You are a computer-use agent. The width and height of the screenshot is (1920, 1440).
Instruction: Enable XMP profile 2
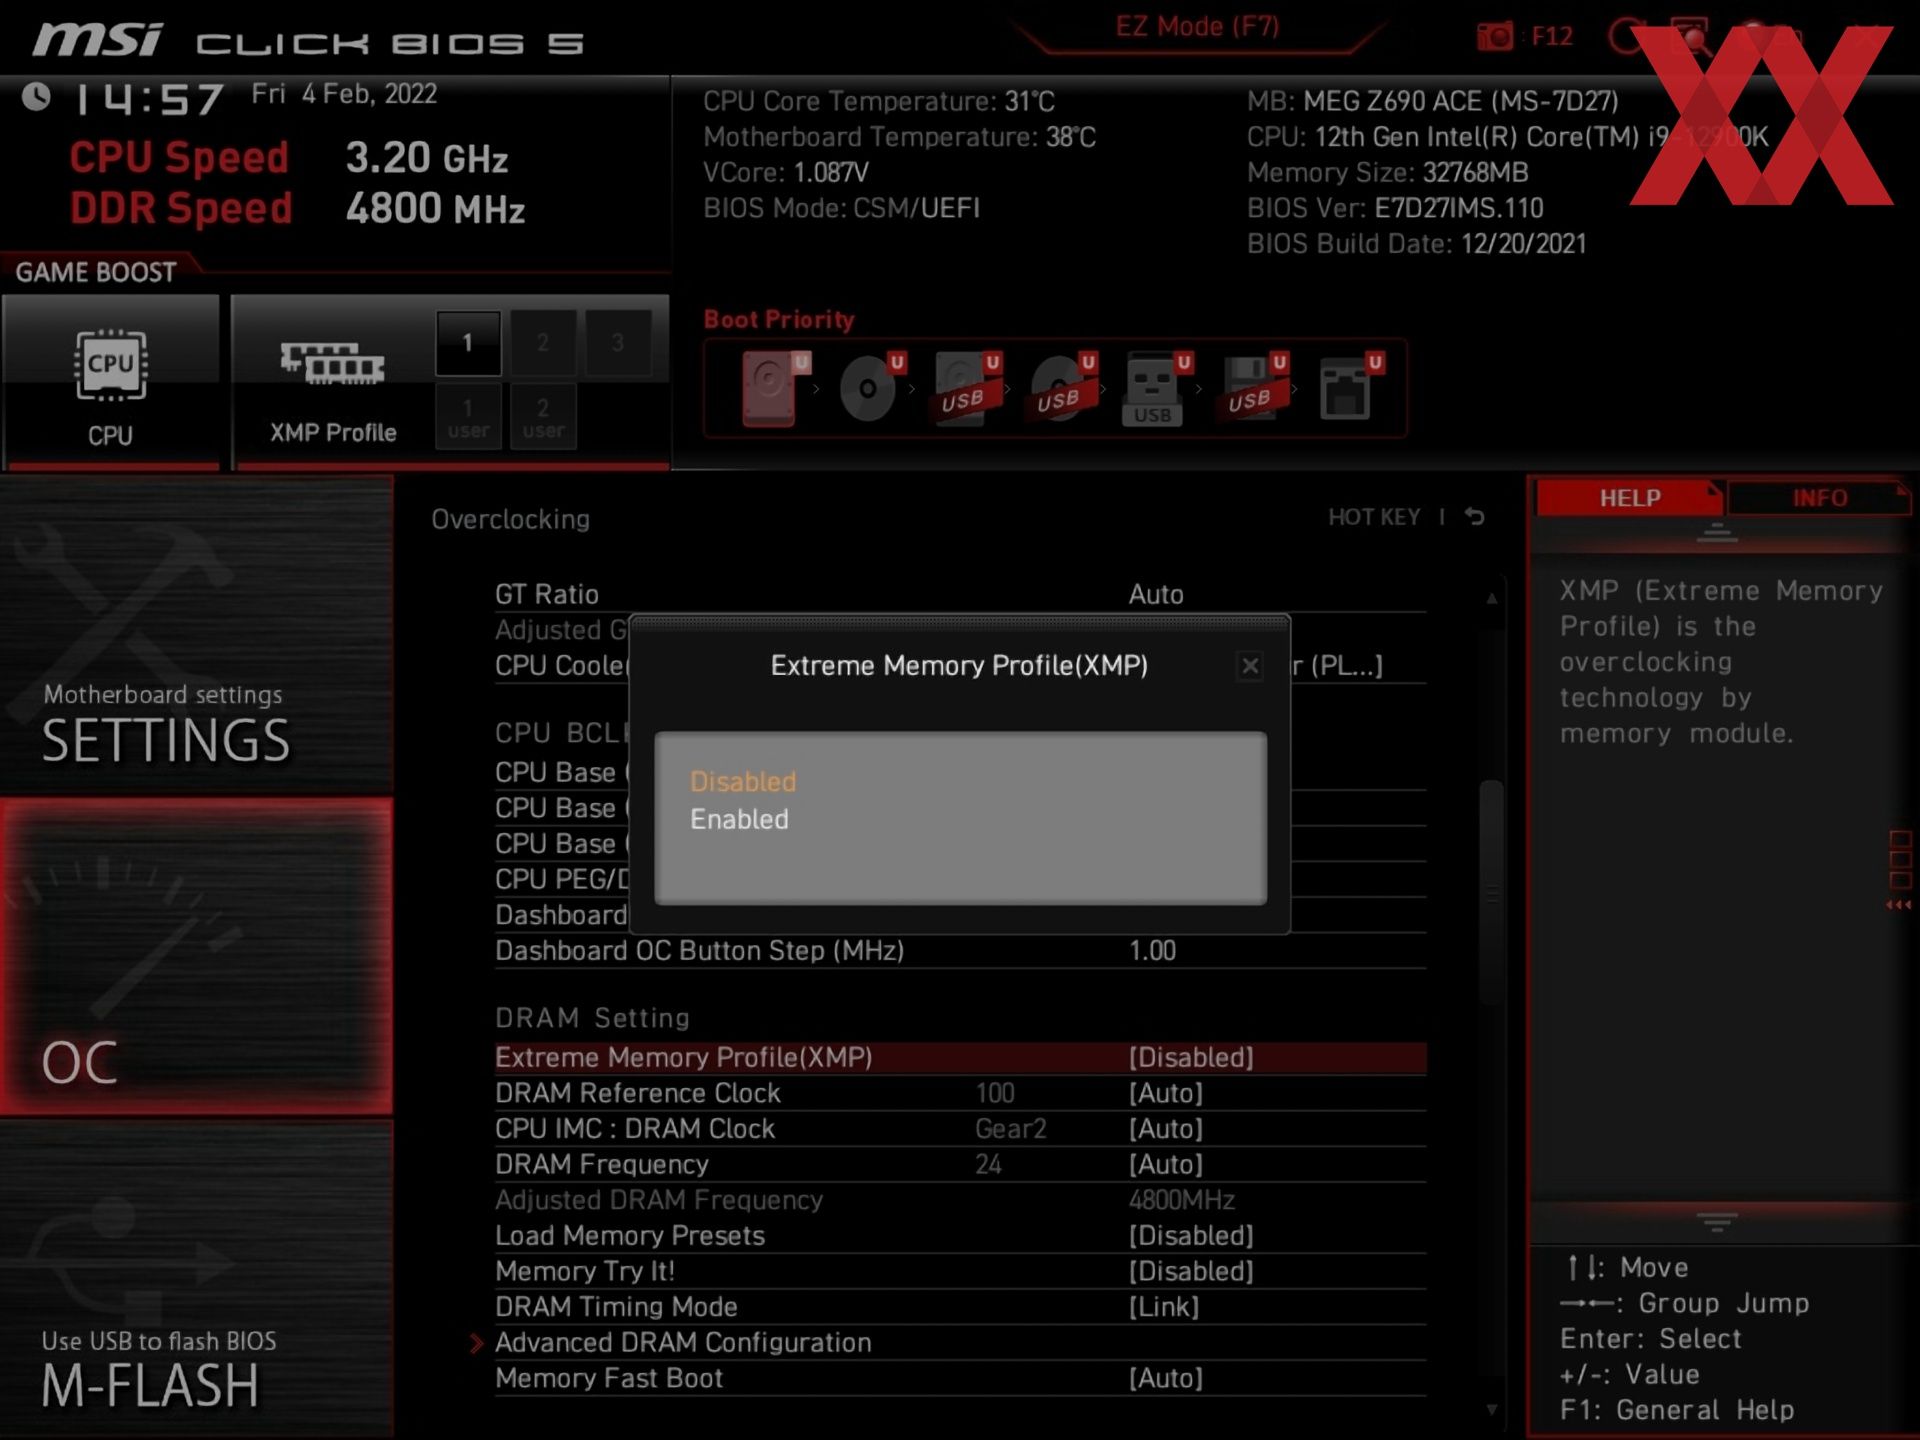543,343
